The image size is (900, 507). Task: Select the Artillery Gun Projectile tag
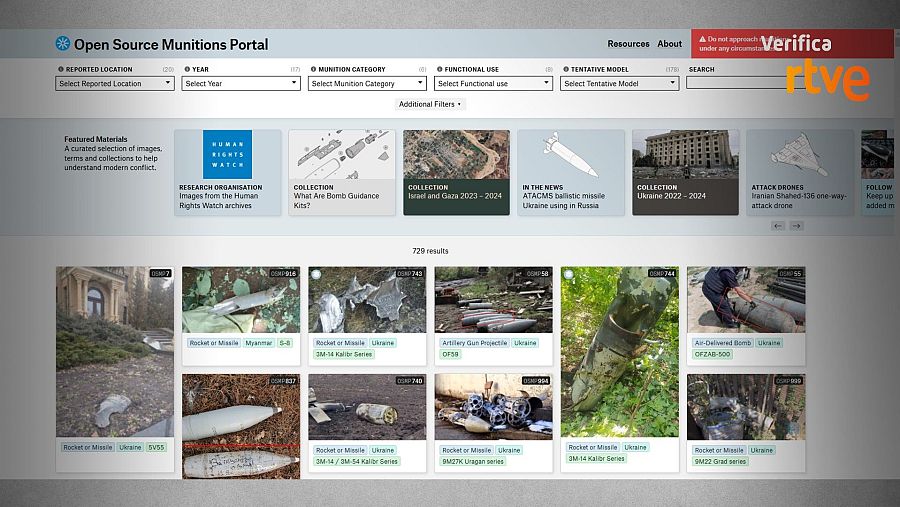(475, 343)
